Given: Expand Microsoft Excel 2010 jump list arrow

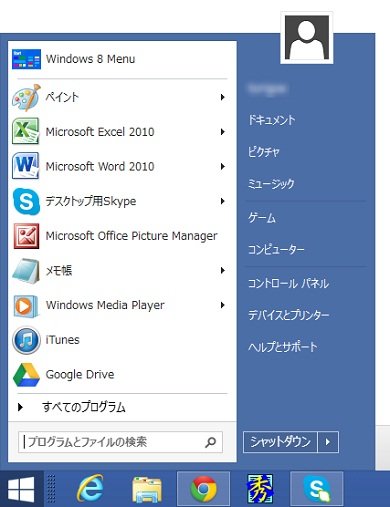Looking at the screenshot, I should (x=222, y=132).
